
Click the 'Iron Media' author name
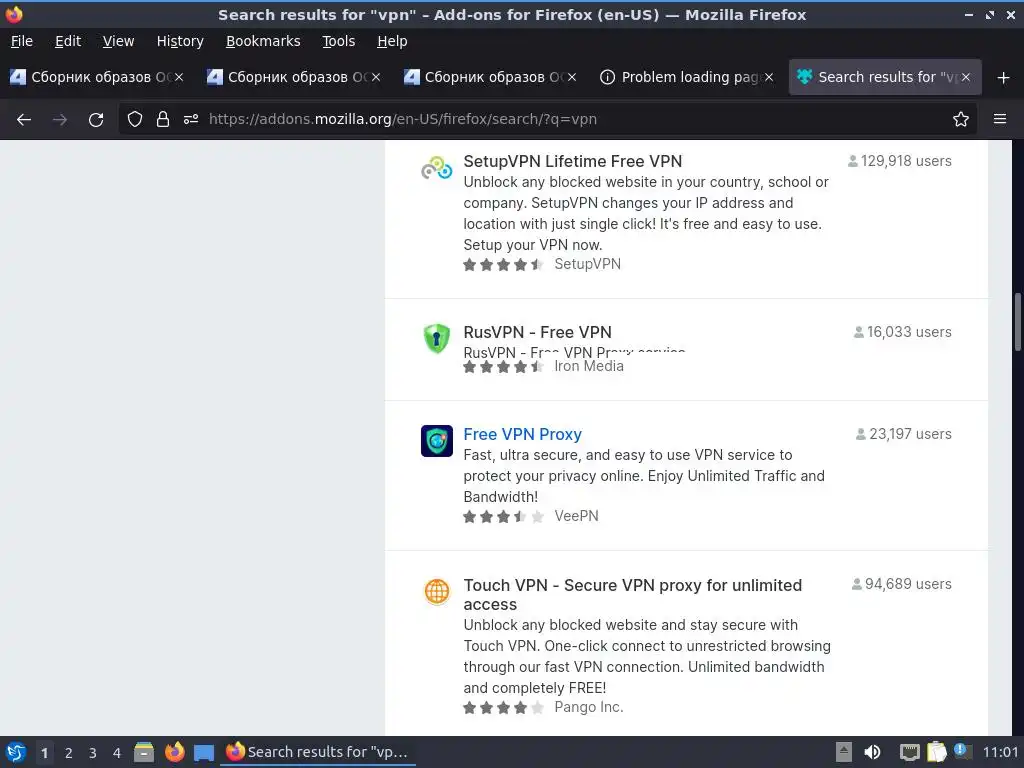pyautogui.click(x=588, y=366)
